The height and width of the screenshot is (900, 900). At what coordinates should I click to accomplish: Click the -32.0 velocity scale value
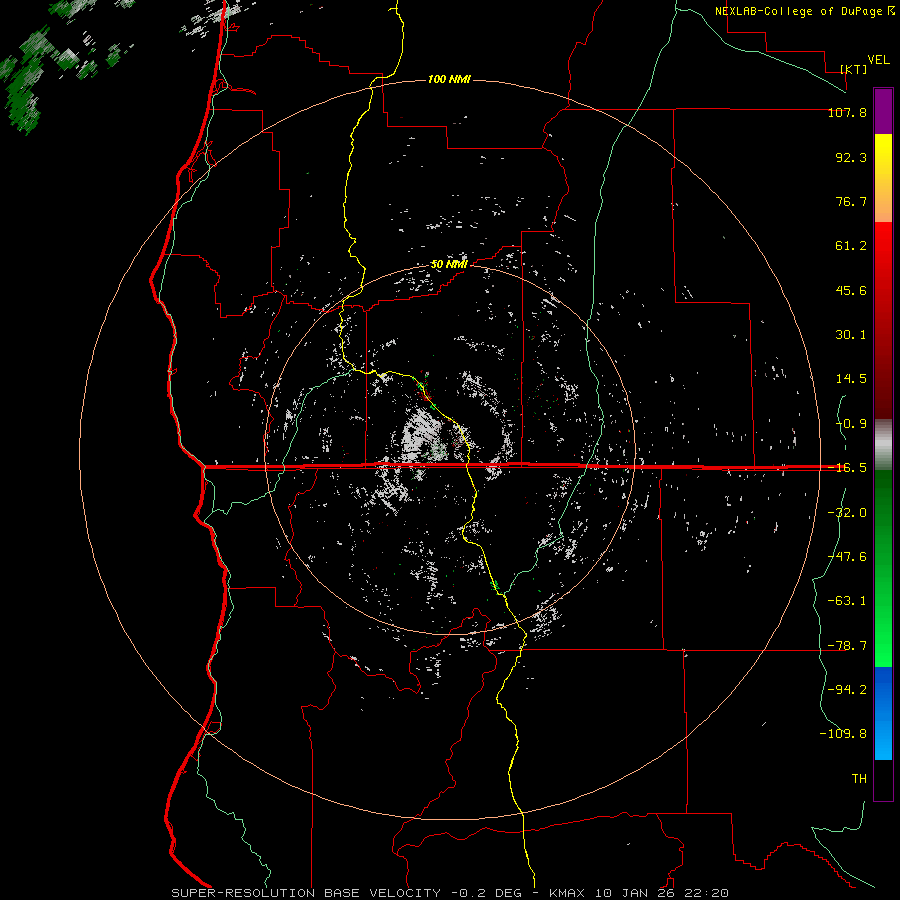[x=847, y=513]
